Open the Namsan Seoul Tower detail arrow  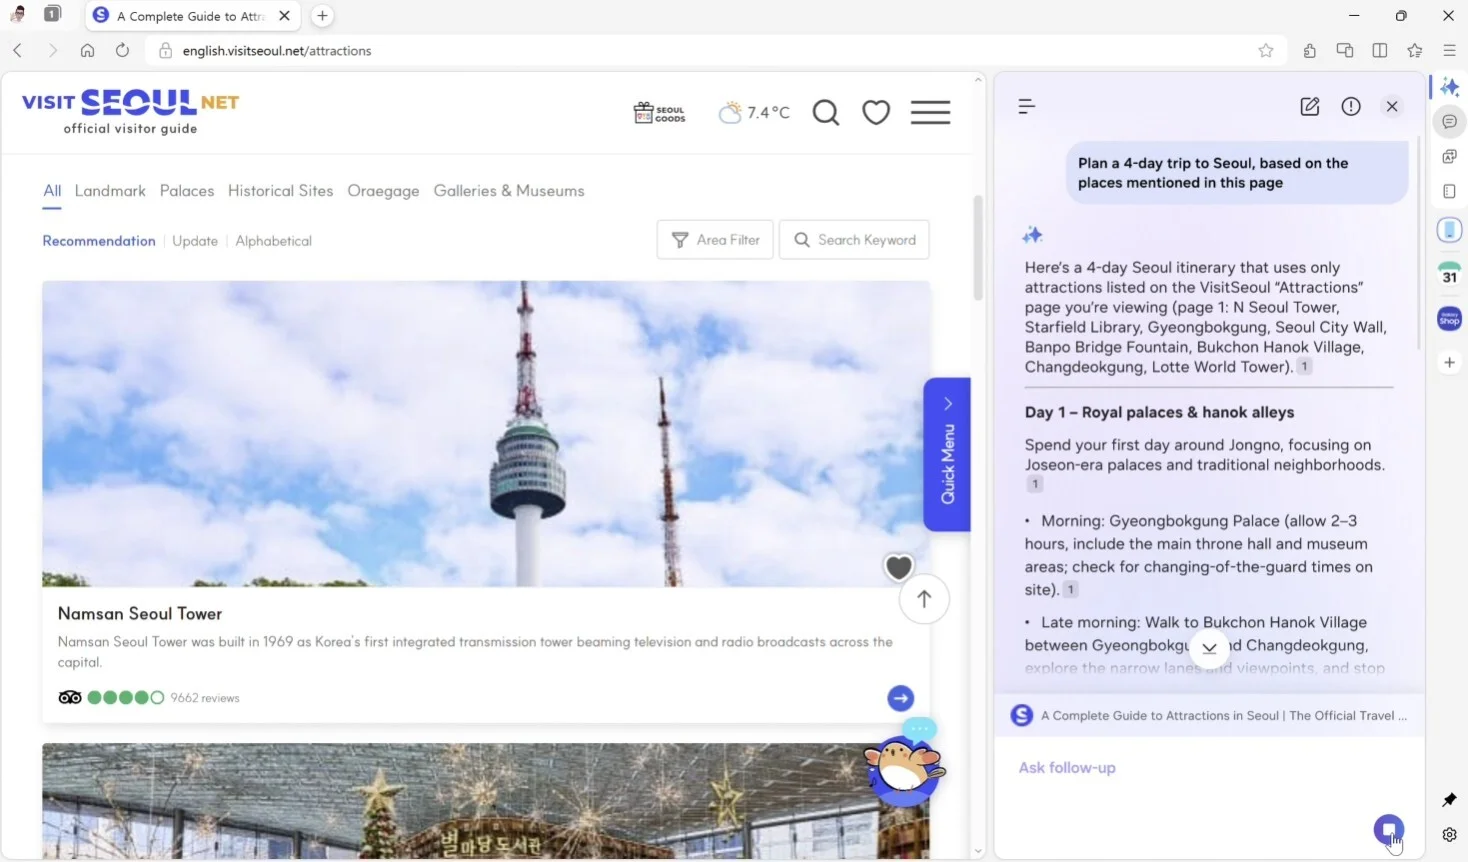coord(899,698)
